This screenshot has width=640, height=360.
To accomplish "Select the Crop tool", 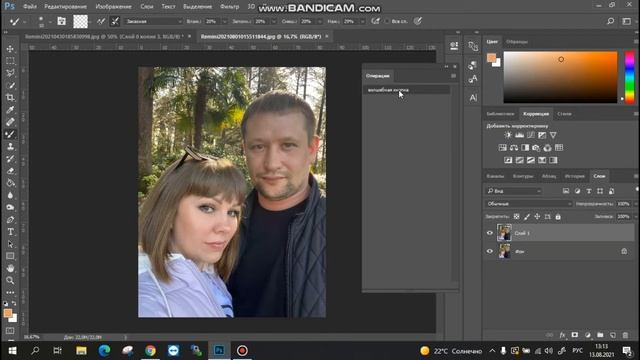I will (10, 98).
